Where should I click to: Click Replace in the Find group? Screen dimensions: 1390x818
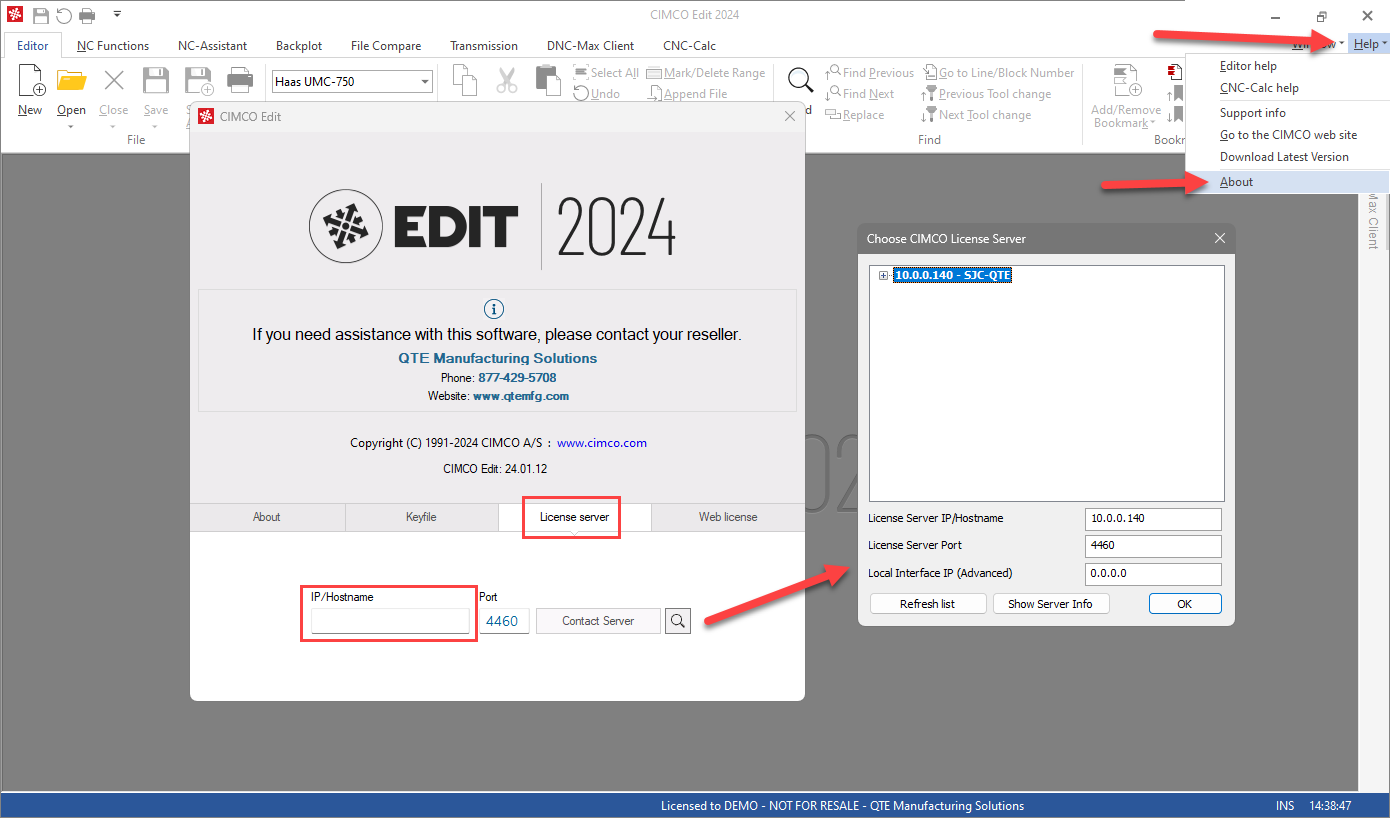[x=855, y=115]
